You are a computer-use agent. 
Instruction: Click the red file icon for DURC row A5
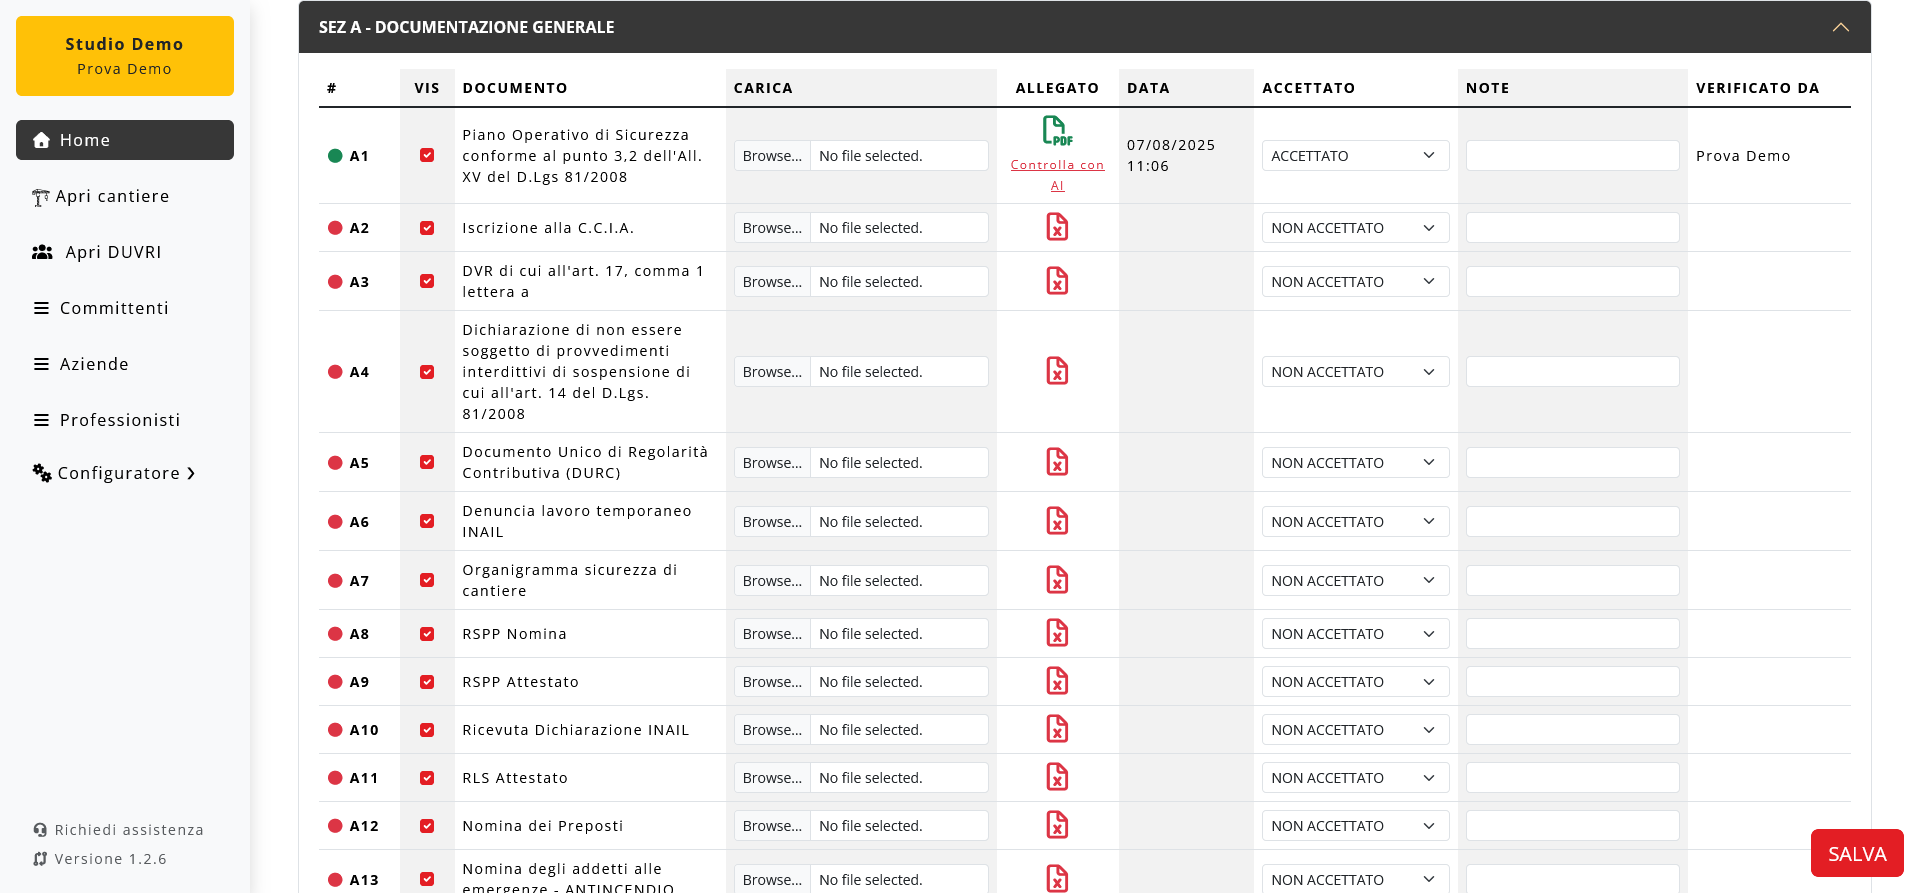pyautogui.click(x=1057, y=462)
